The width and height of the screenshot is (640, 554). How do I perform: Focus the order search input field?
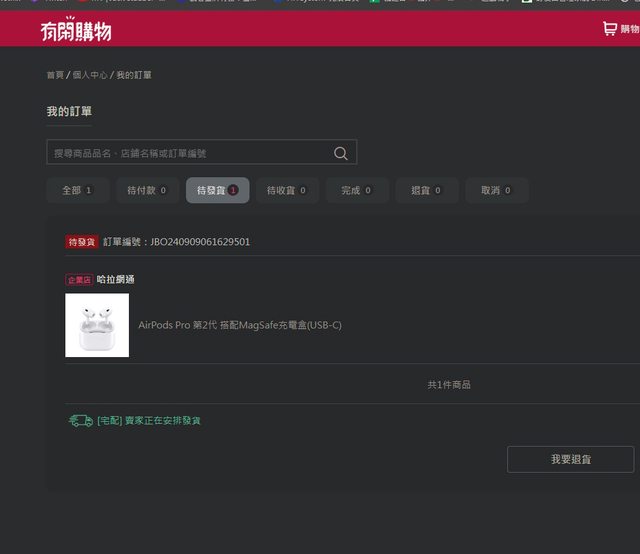[188, 153]
